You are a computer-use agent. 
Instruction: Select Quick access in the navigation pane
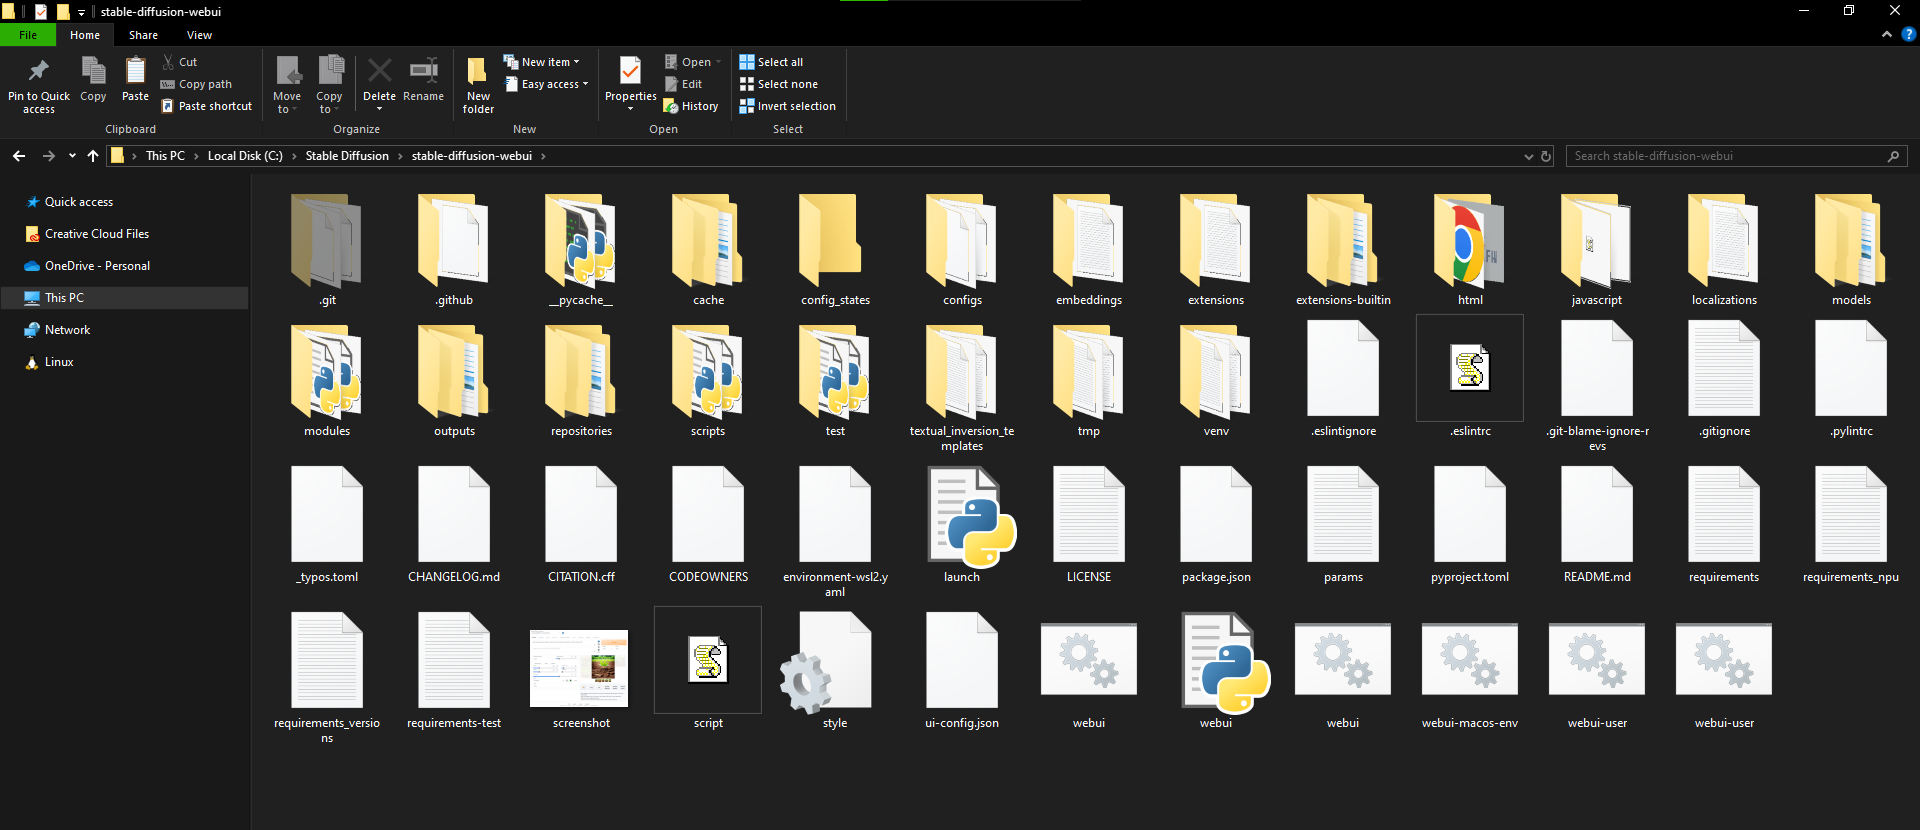(79, 202)
